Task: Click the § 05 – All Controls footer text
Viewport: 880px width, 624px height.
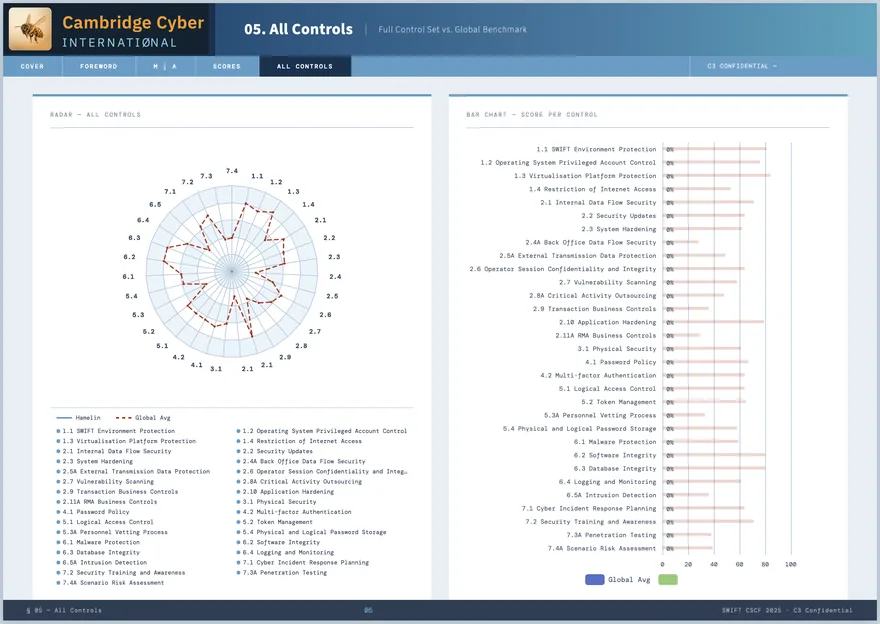Action: coord(64,610)
